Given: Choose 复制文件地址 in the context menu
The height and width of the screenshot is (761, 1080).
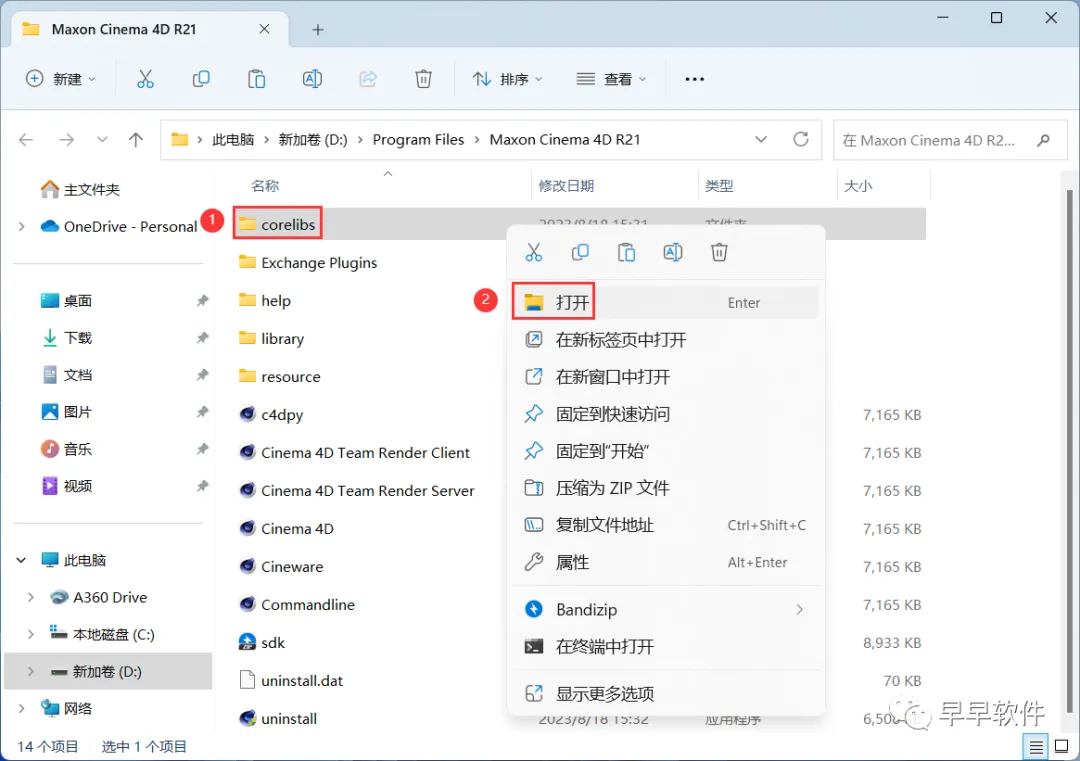Looking at the screenshot, I should click(665, 525).
